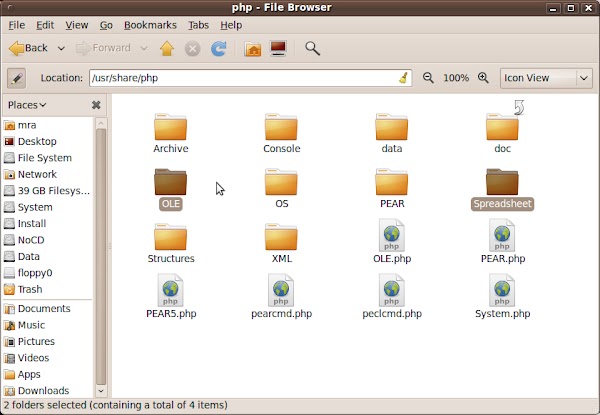
Task: Zoom in with the plus magnifier
Action: [483, 78]
